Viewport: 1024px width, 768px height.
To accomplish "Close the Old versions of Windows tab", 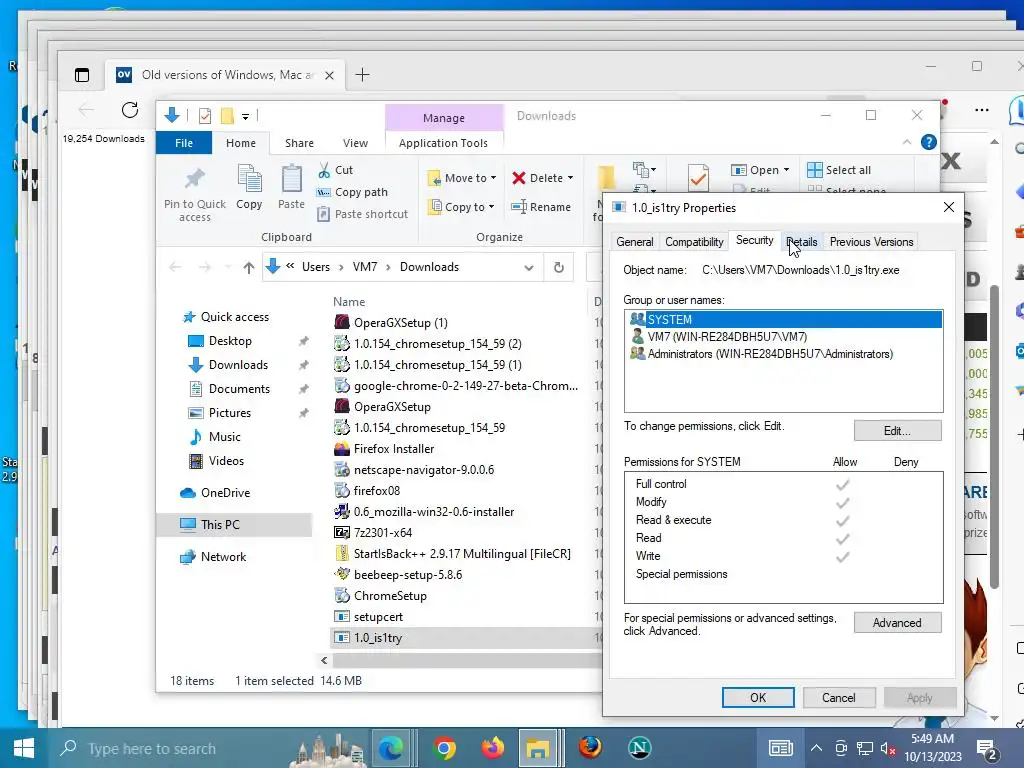I will pyautogui.click(x=330, y=75).
